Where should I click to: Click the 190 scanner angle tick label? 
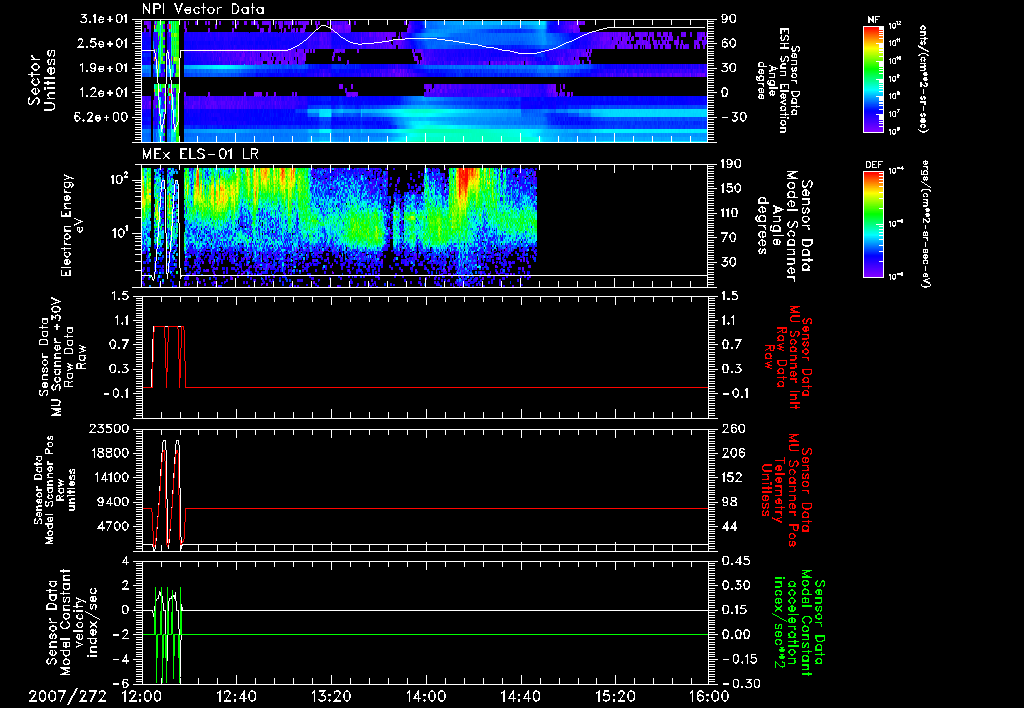[x=731, y=164]
